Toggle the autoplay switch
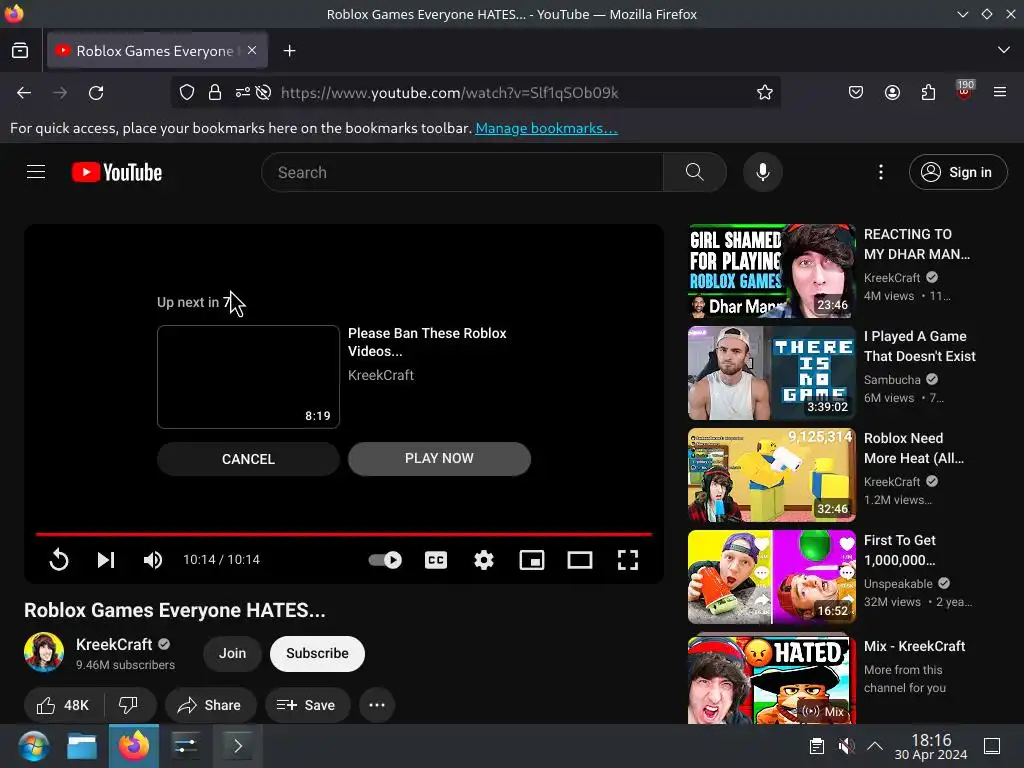Screen dimensions: 1024x768 tap(385, 560)
